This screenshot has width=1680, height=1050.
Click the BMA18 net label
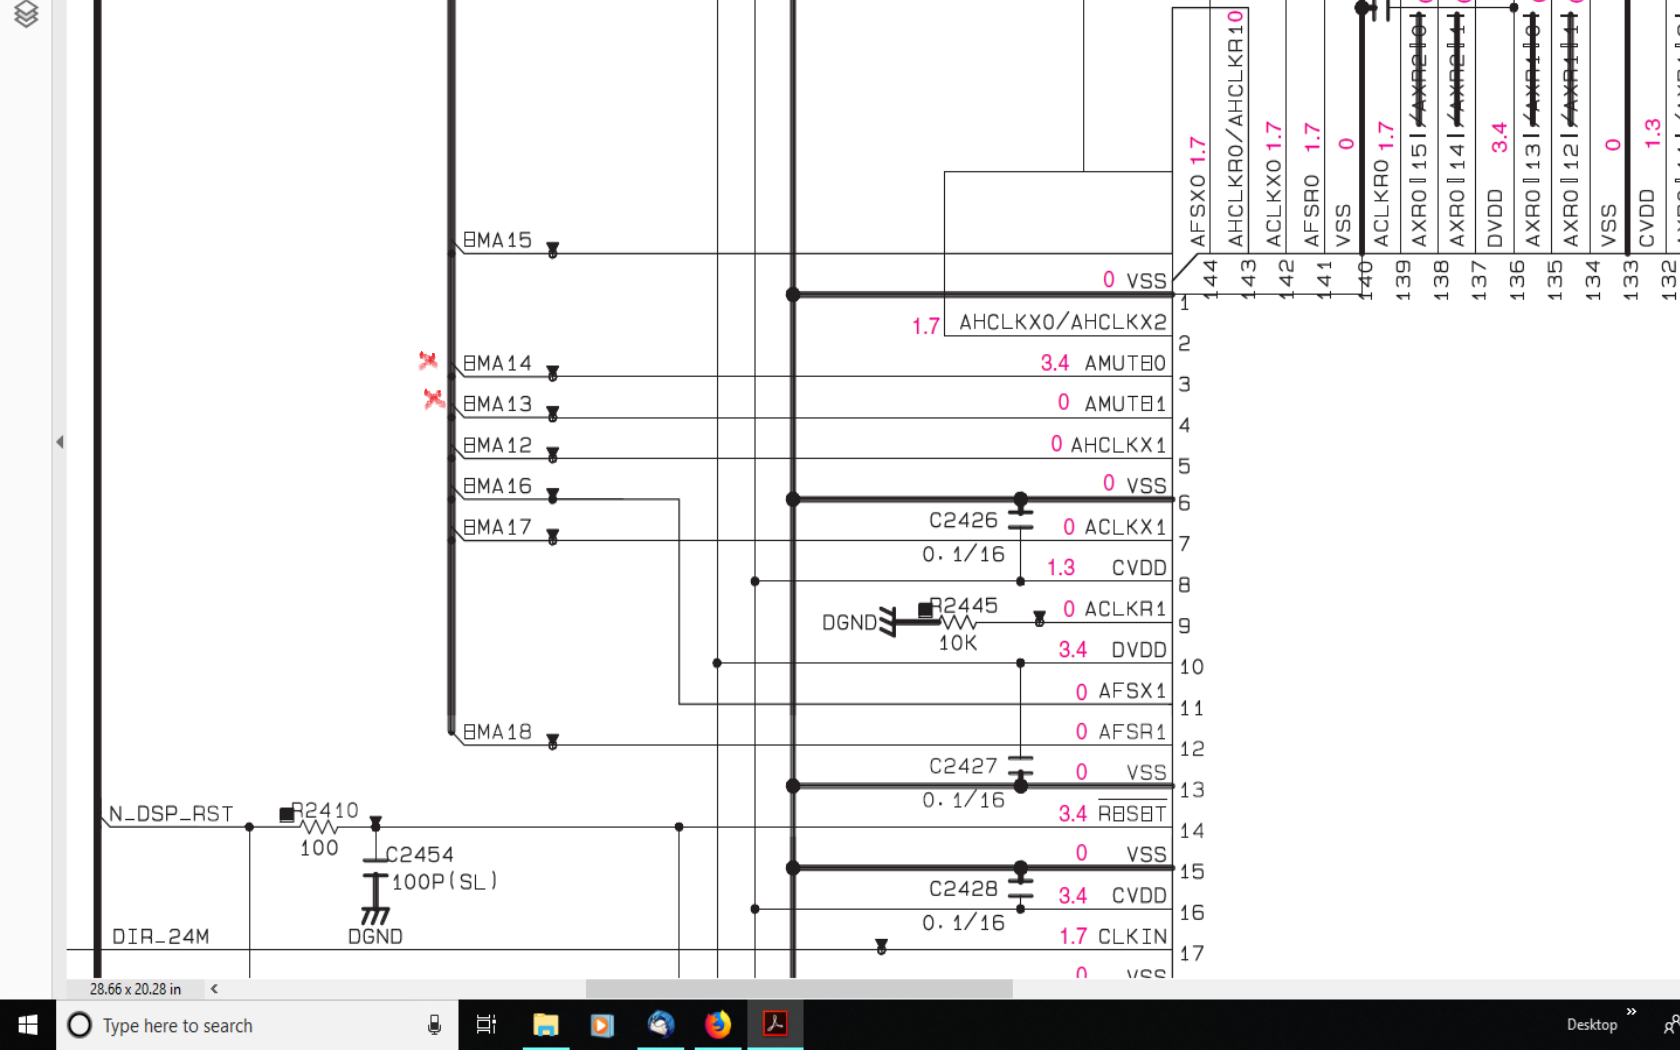coord(497,732)
